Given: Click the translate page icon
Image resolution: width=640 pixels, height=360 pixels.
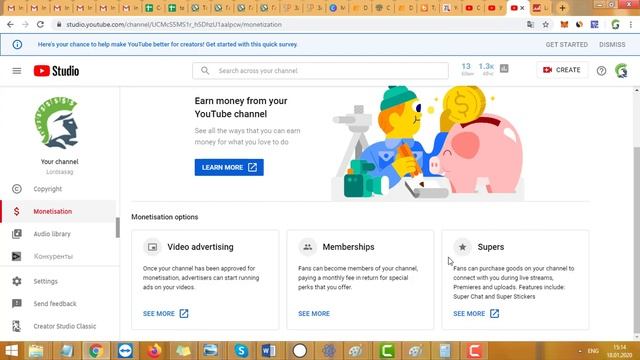Looking at the screenshot, I should pos(530,24).
